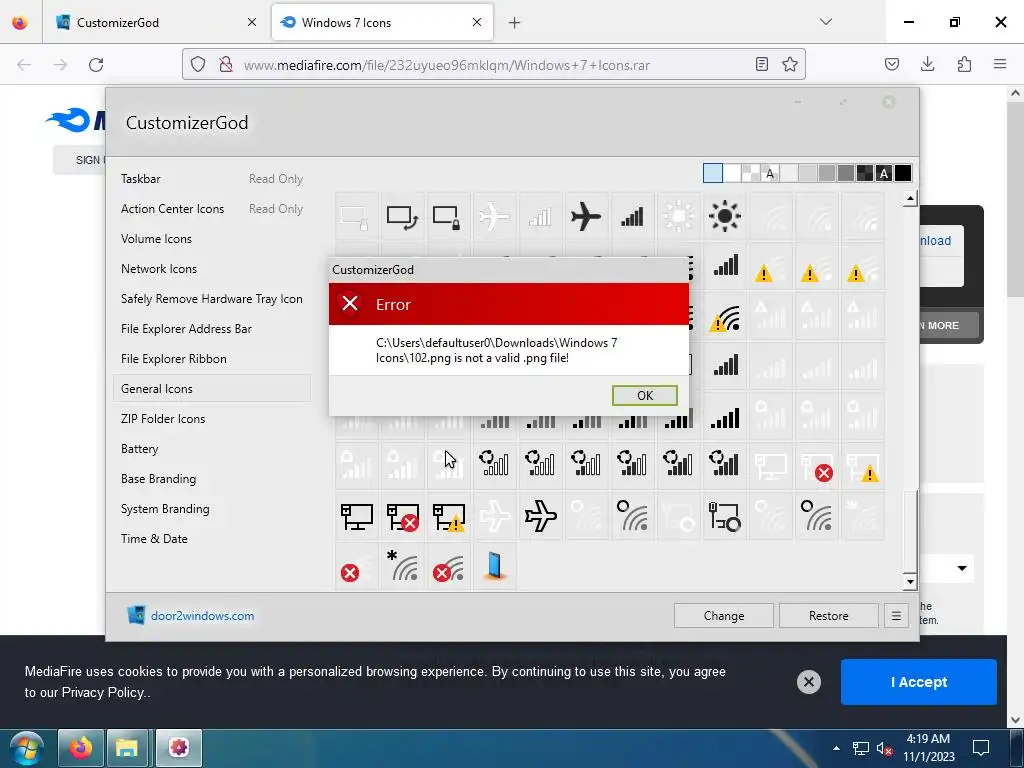Visit the door2windows.com link

(x=202, y=616)
